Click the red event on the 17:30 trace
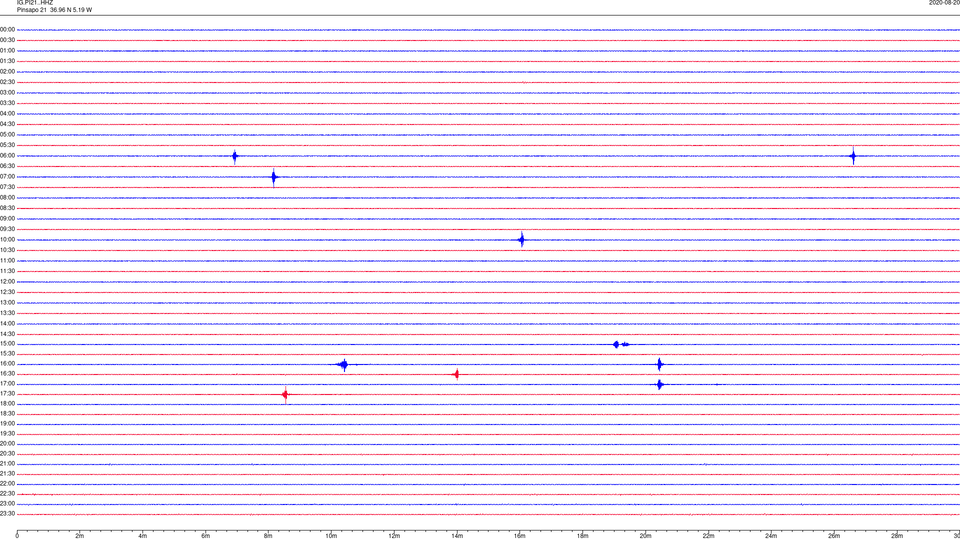Image resolution: width=960 pixels, height=540 pixels. [285, 395]
